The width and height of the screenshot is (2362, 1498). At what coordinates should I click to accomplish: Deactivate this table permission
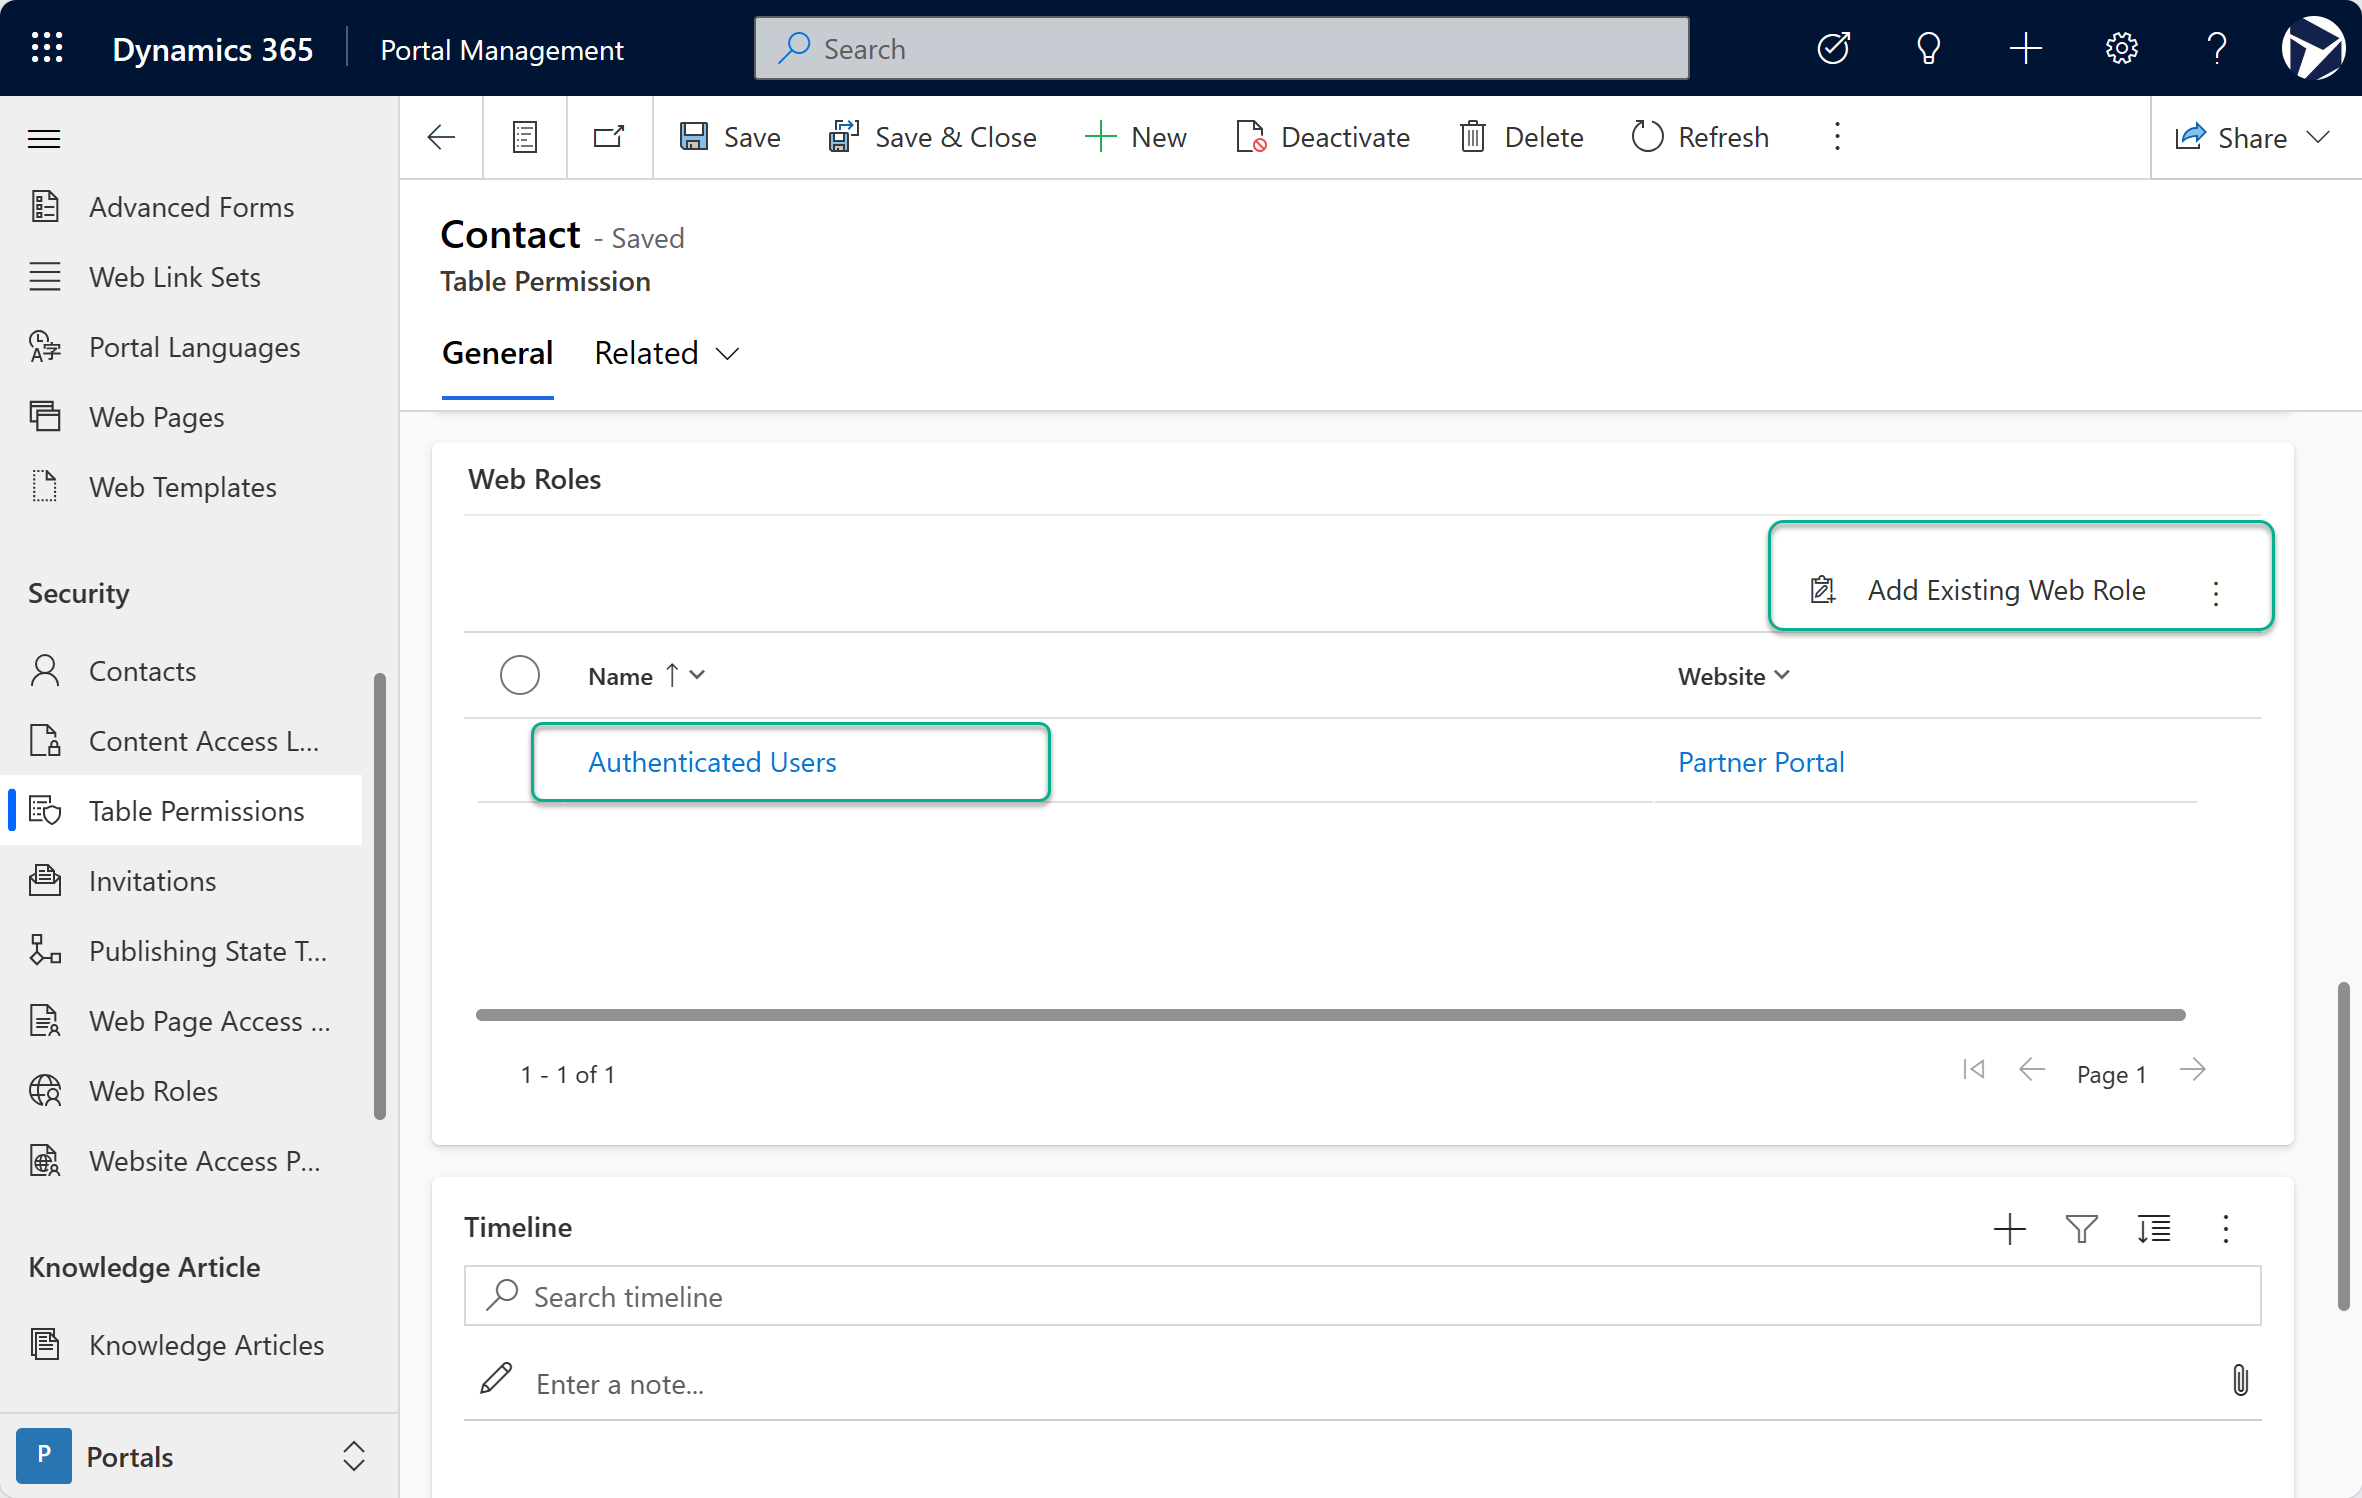(1323, 137)
